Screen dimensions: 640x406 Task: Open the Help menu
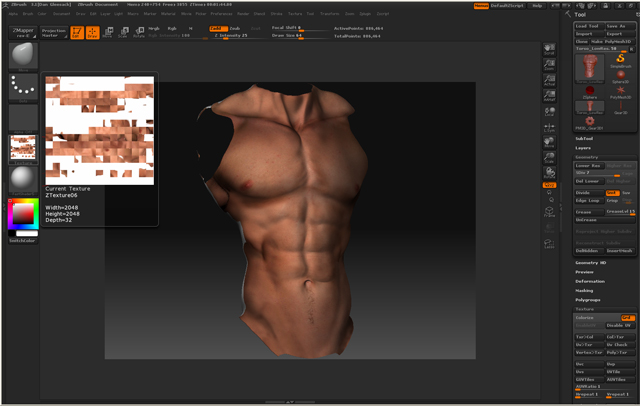coord(537,5)
